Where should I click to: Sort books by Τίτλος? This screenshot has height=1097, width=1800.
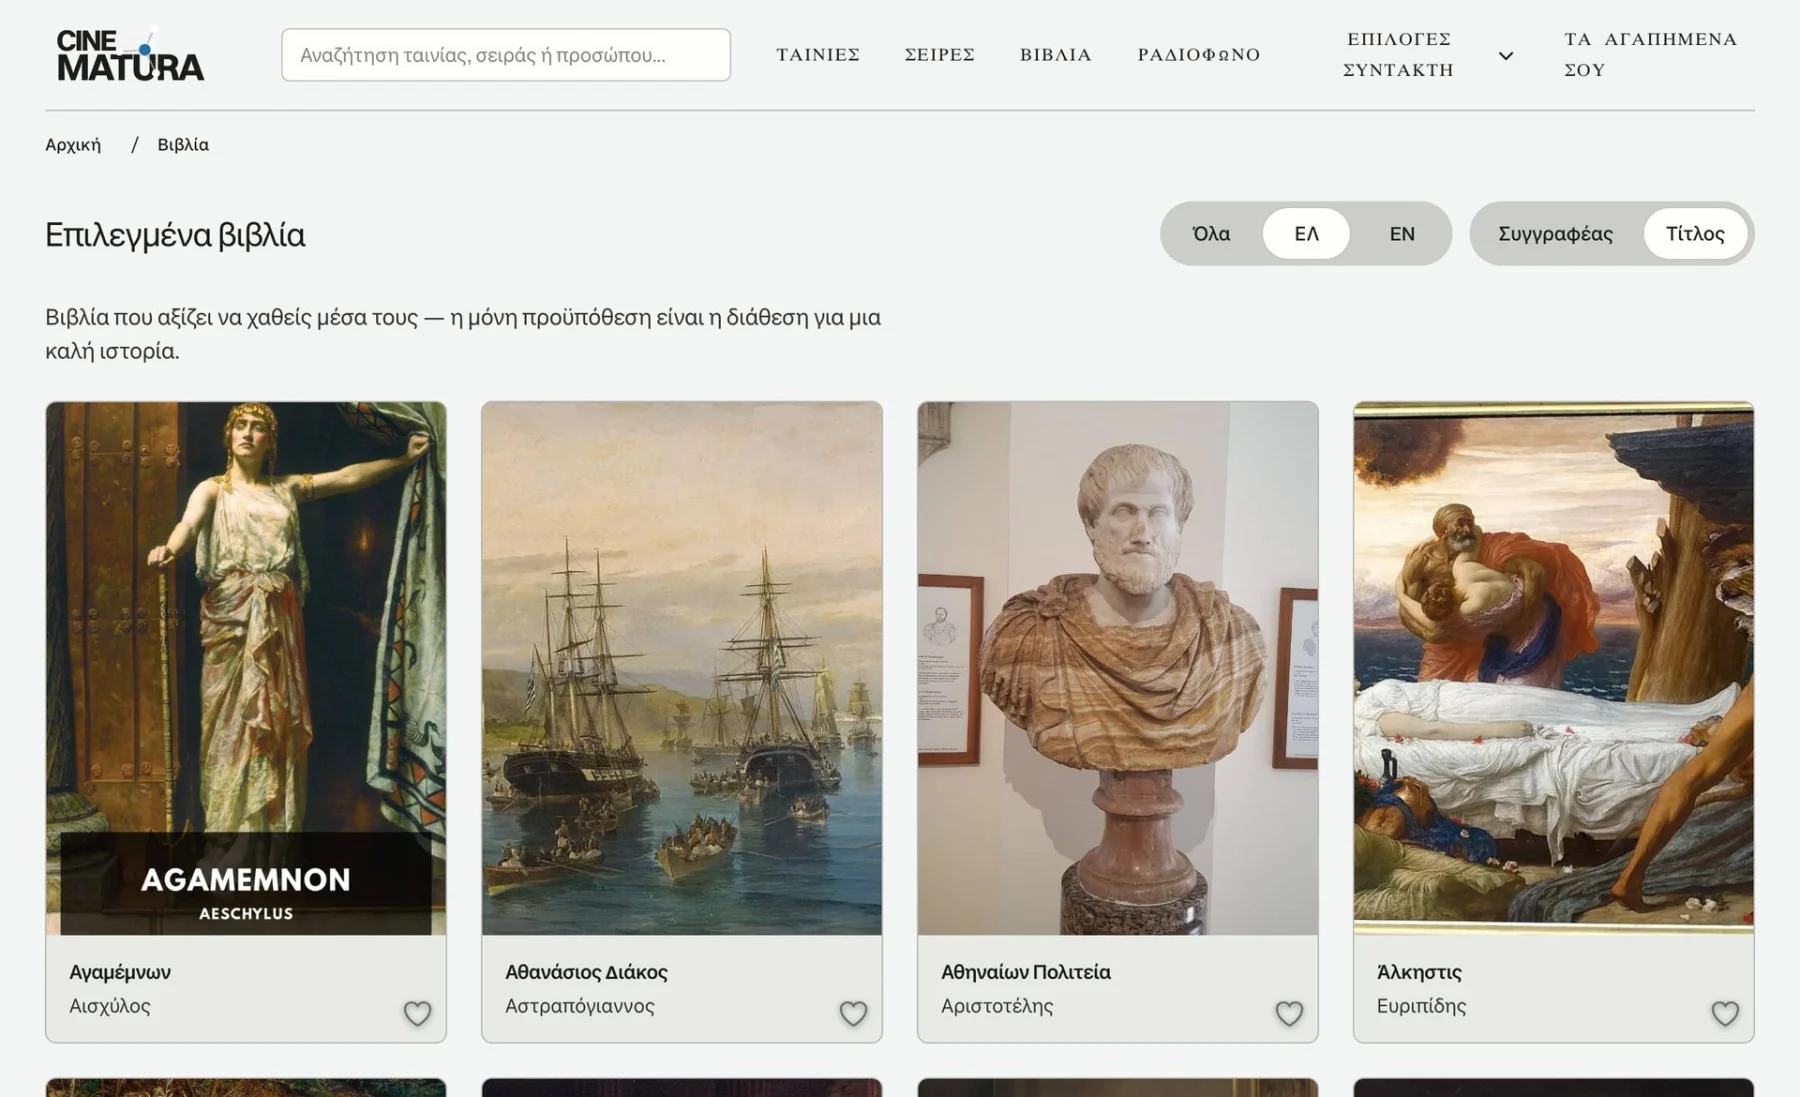pyautogui.click(x=1695, y=233)
